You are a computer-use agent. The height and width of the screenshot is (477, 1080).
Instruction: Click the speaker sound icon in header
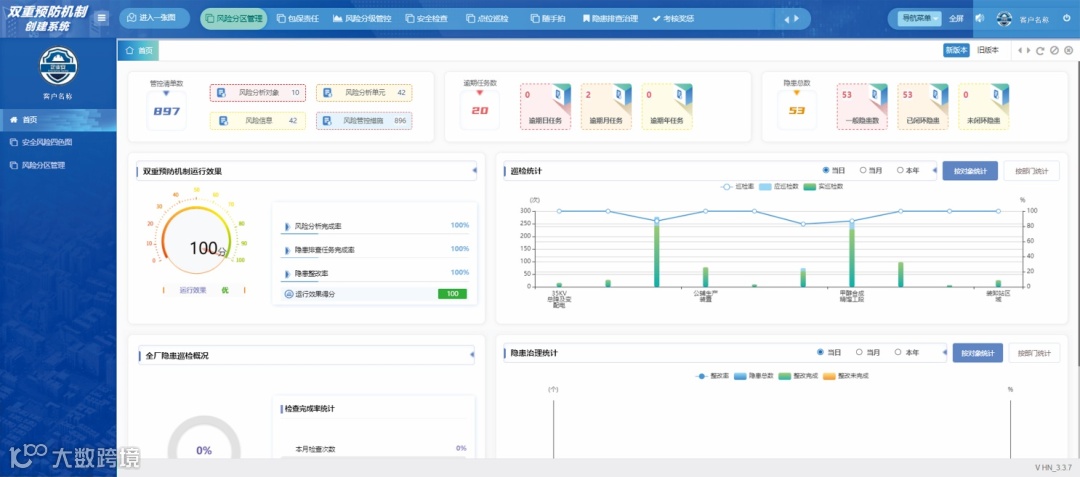click(979, 19)
